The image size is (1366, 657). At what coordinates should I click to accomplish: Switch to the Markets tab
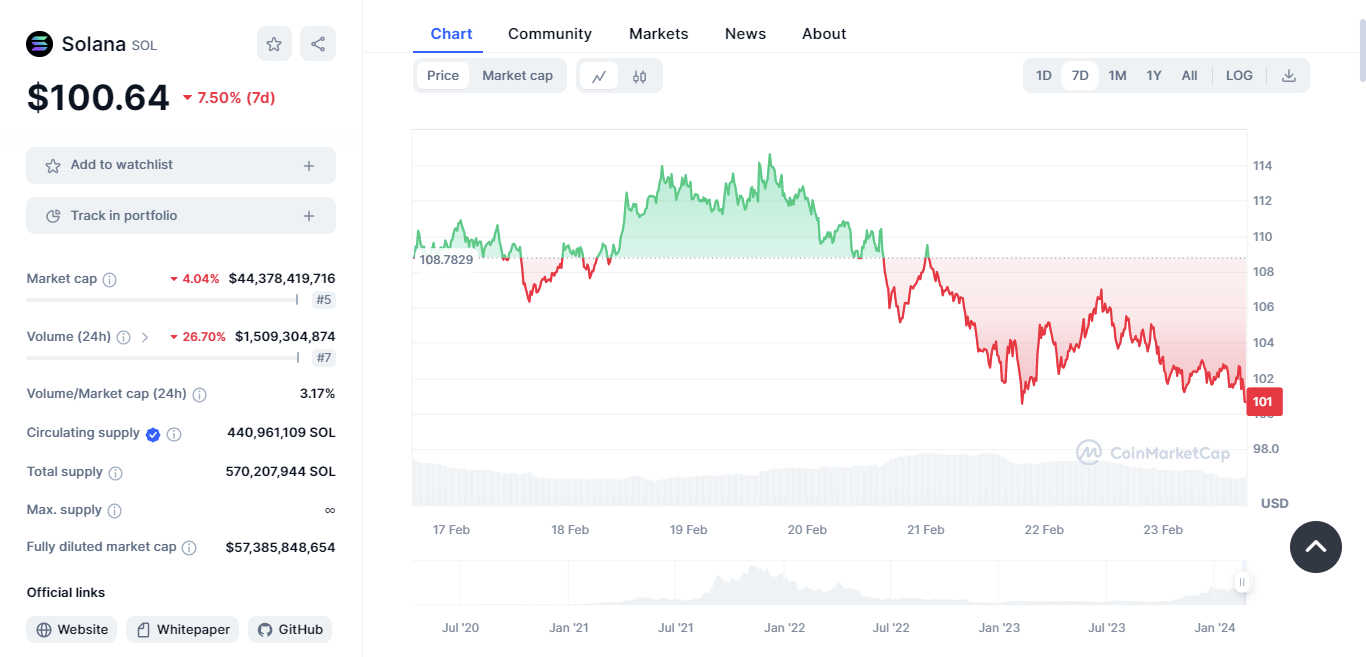click(659, 34)
